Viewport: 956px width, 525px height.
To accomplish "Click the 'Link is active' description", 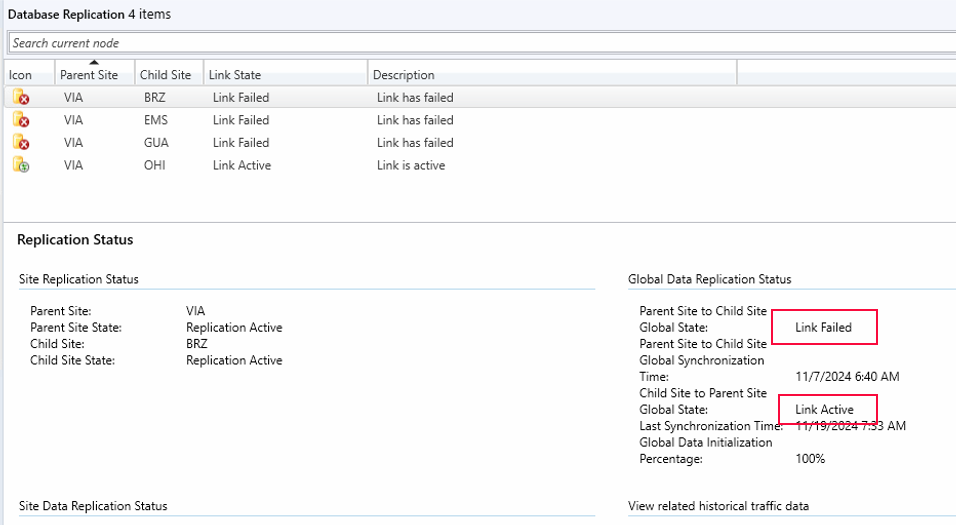I will coord(411,165).
